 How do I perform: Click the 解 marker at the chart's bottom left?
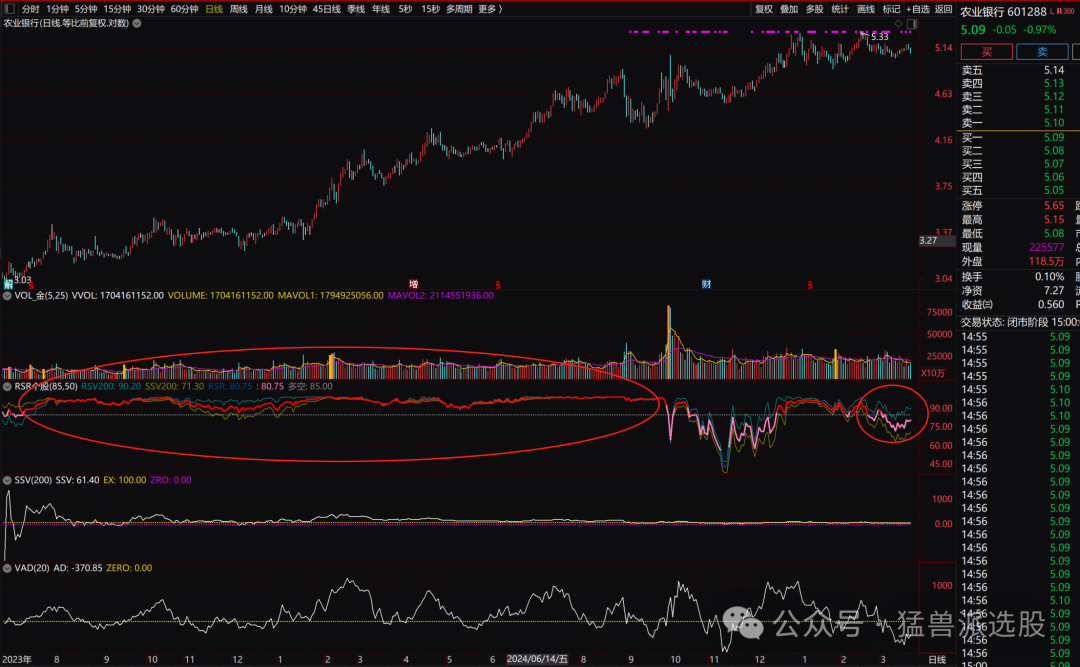(8, 285)
